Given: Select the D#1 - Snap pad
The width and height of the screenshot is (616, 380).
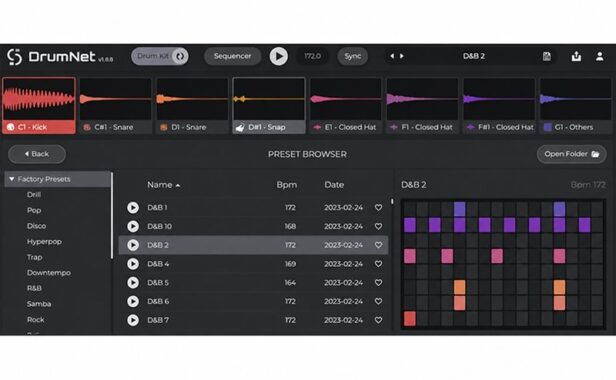Looking at the screenshot, I should pyautogui.click(x=269, y=106).
